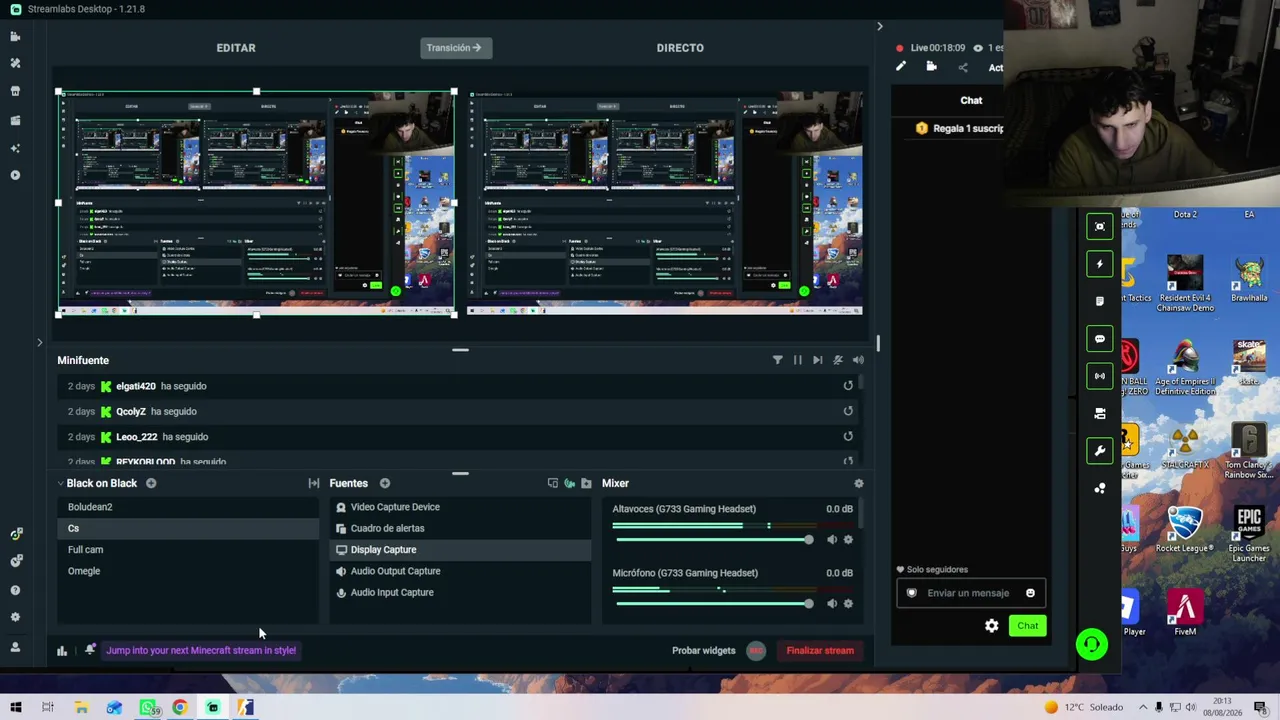This screenshot has height=720, width=1280.
Task: Select the Boludean2 scene
Action: (188, 507)
